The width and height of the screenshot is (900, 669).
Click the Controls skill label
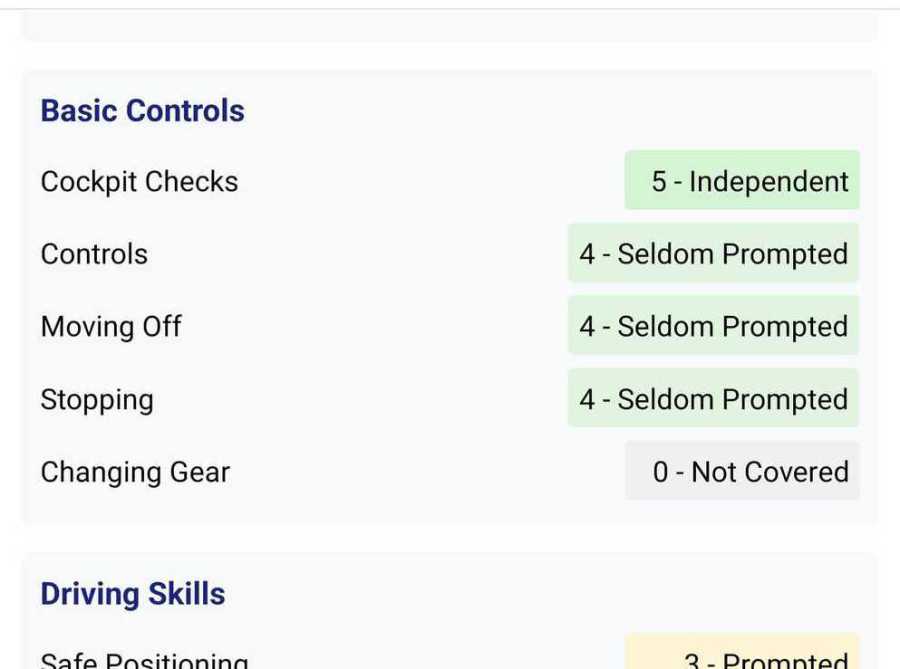point(94,254)
